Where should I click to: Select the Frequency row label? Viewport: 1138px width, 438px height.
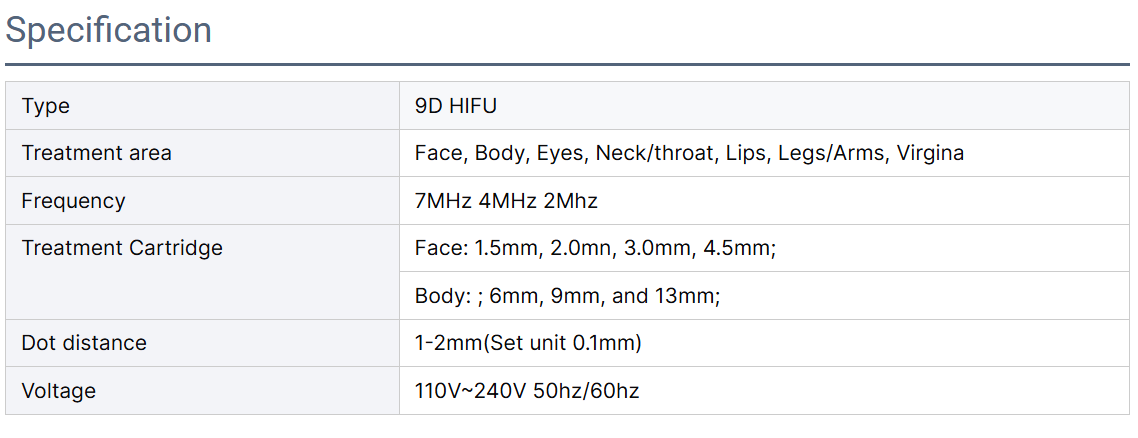73,201
